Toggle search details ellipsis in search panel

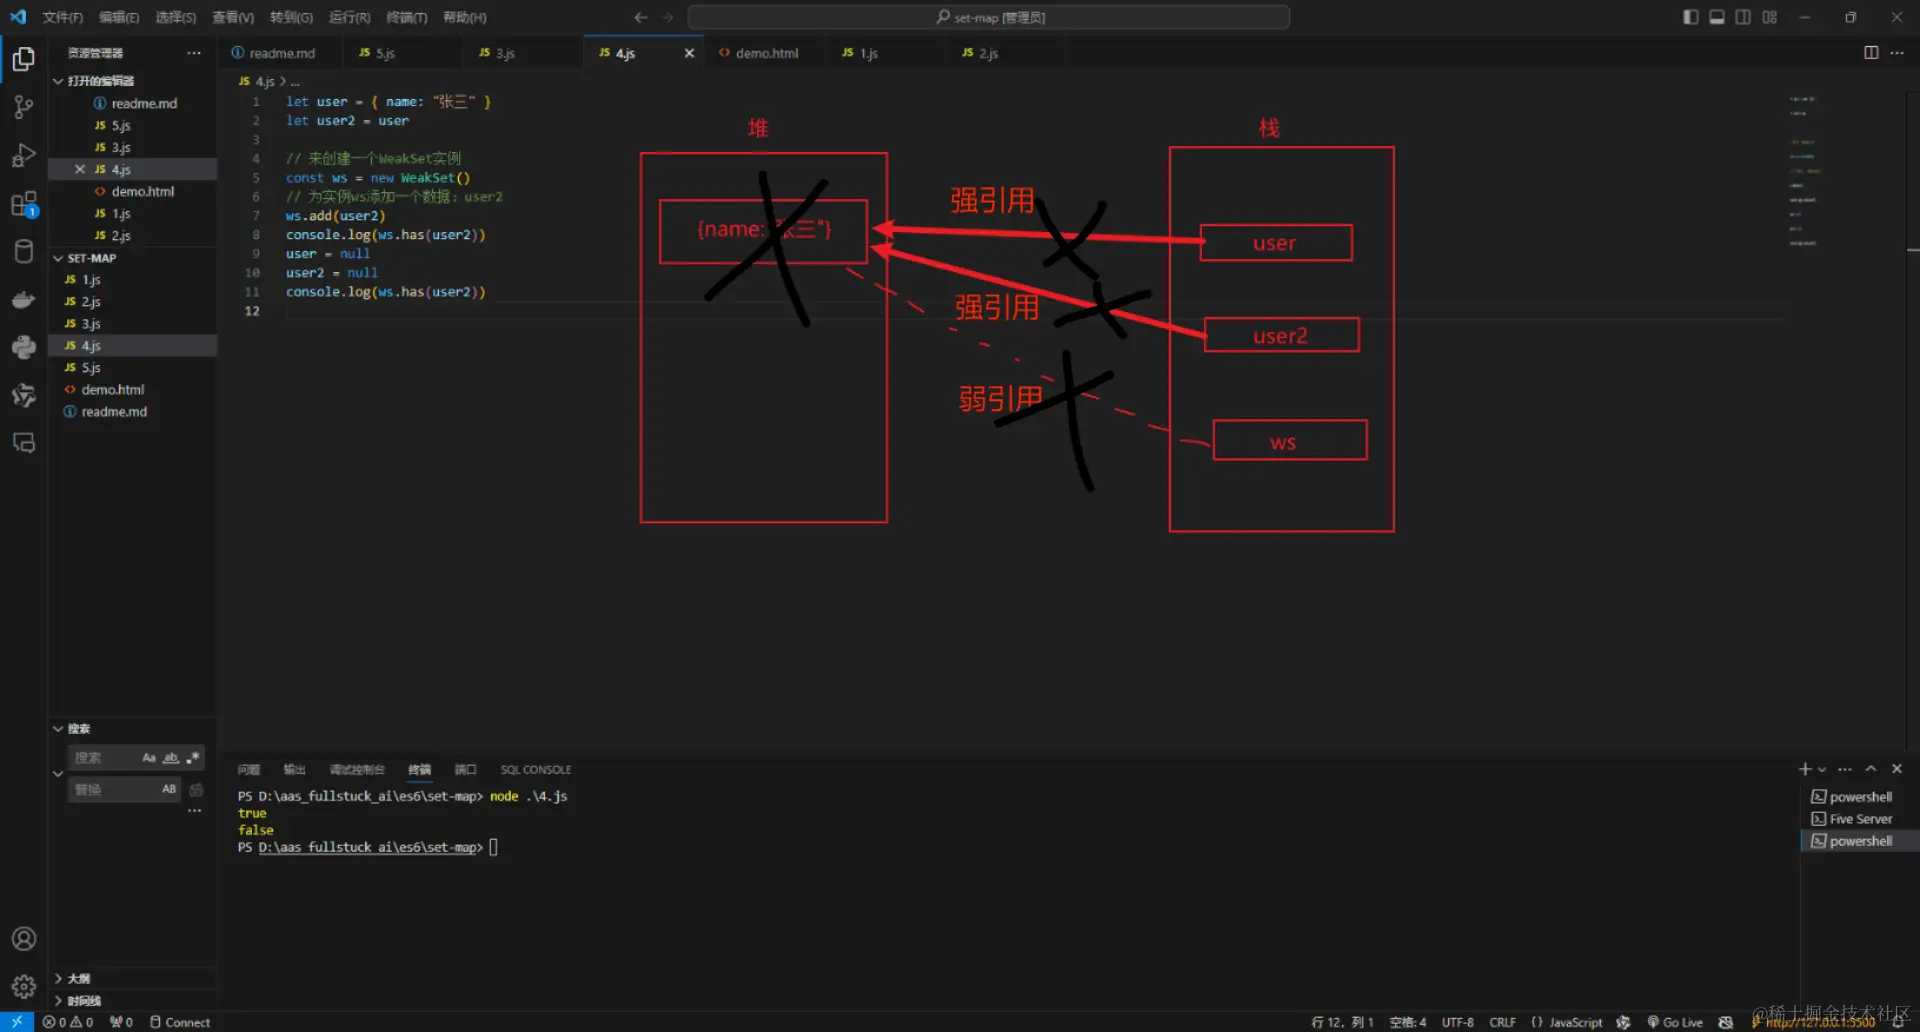pos(194,811)
